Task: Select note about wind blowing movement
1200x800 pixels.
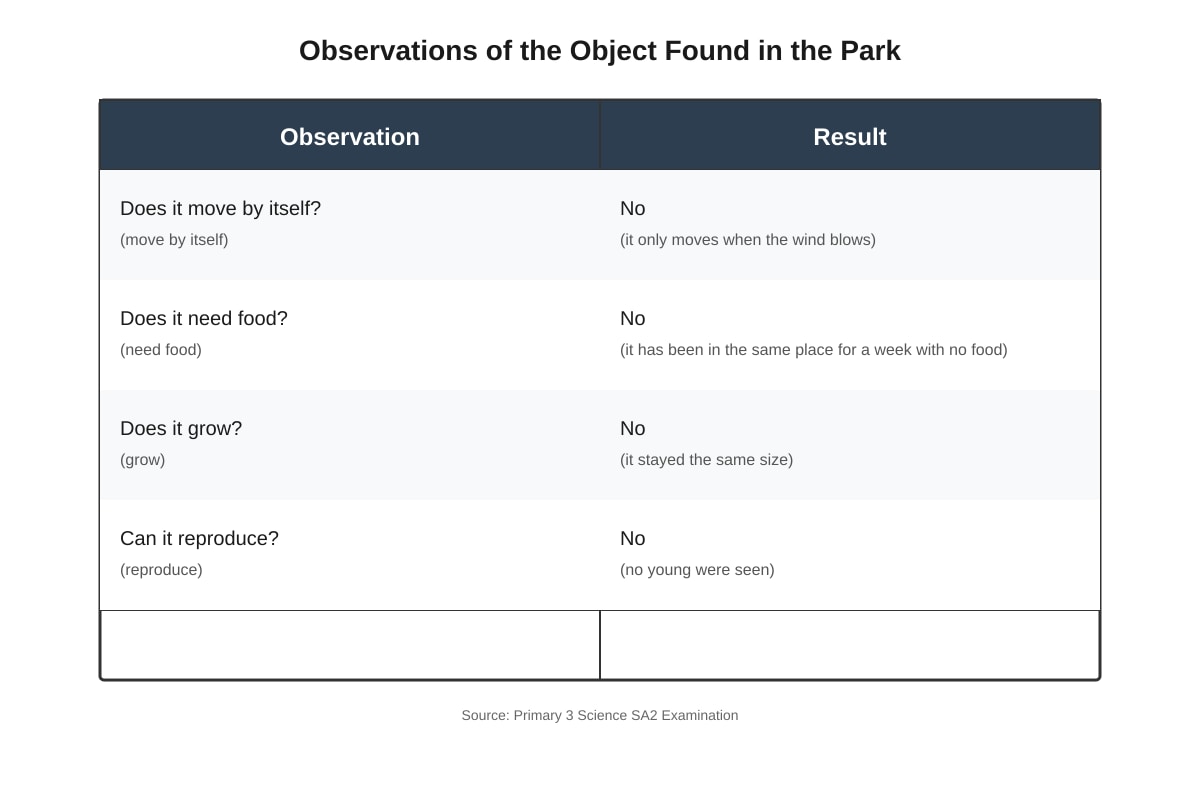Action: click(748, 240)
